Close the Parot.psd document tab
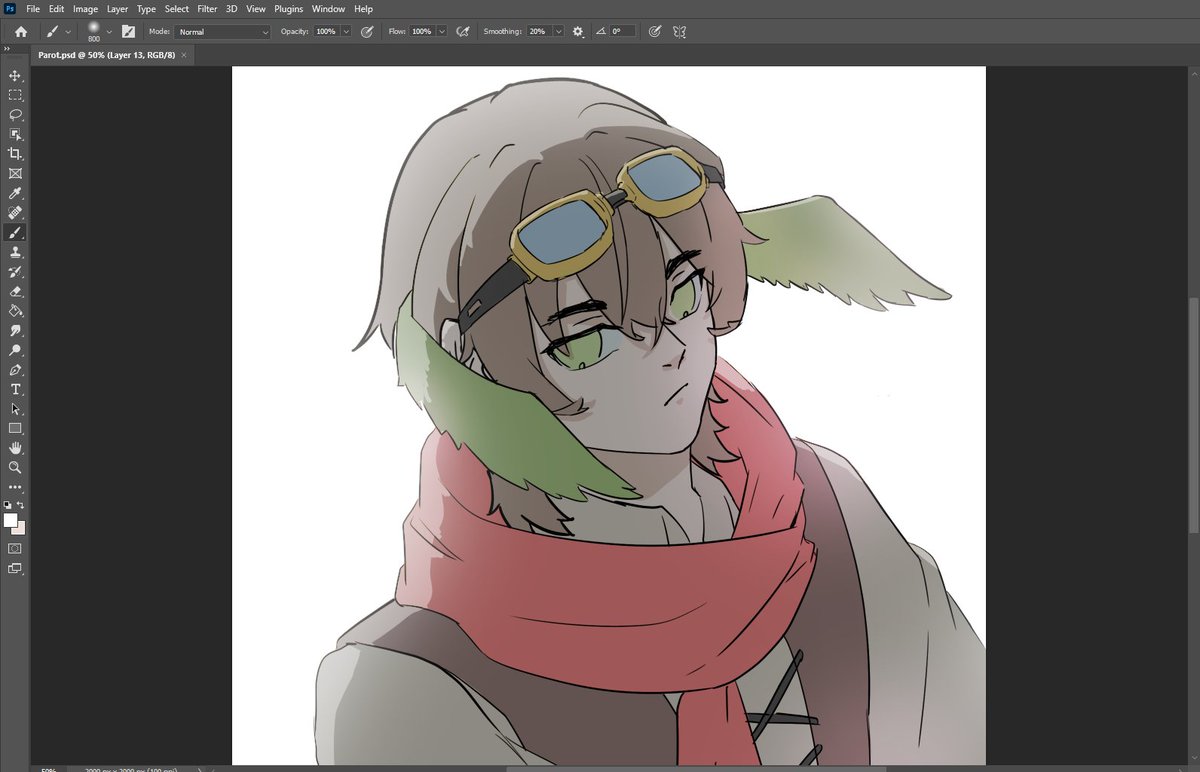 185,55
